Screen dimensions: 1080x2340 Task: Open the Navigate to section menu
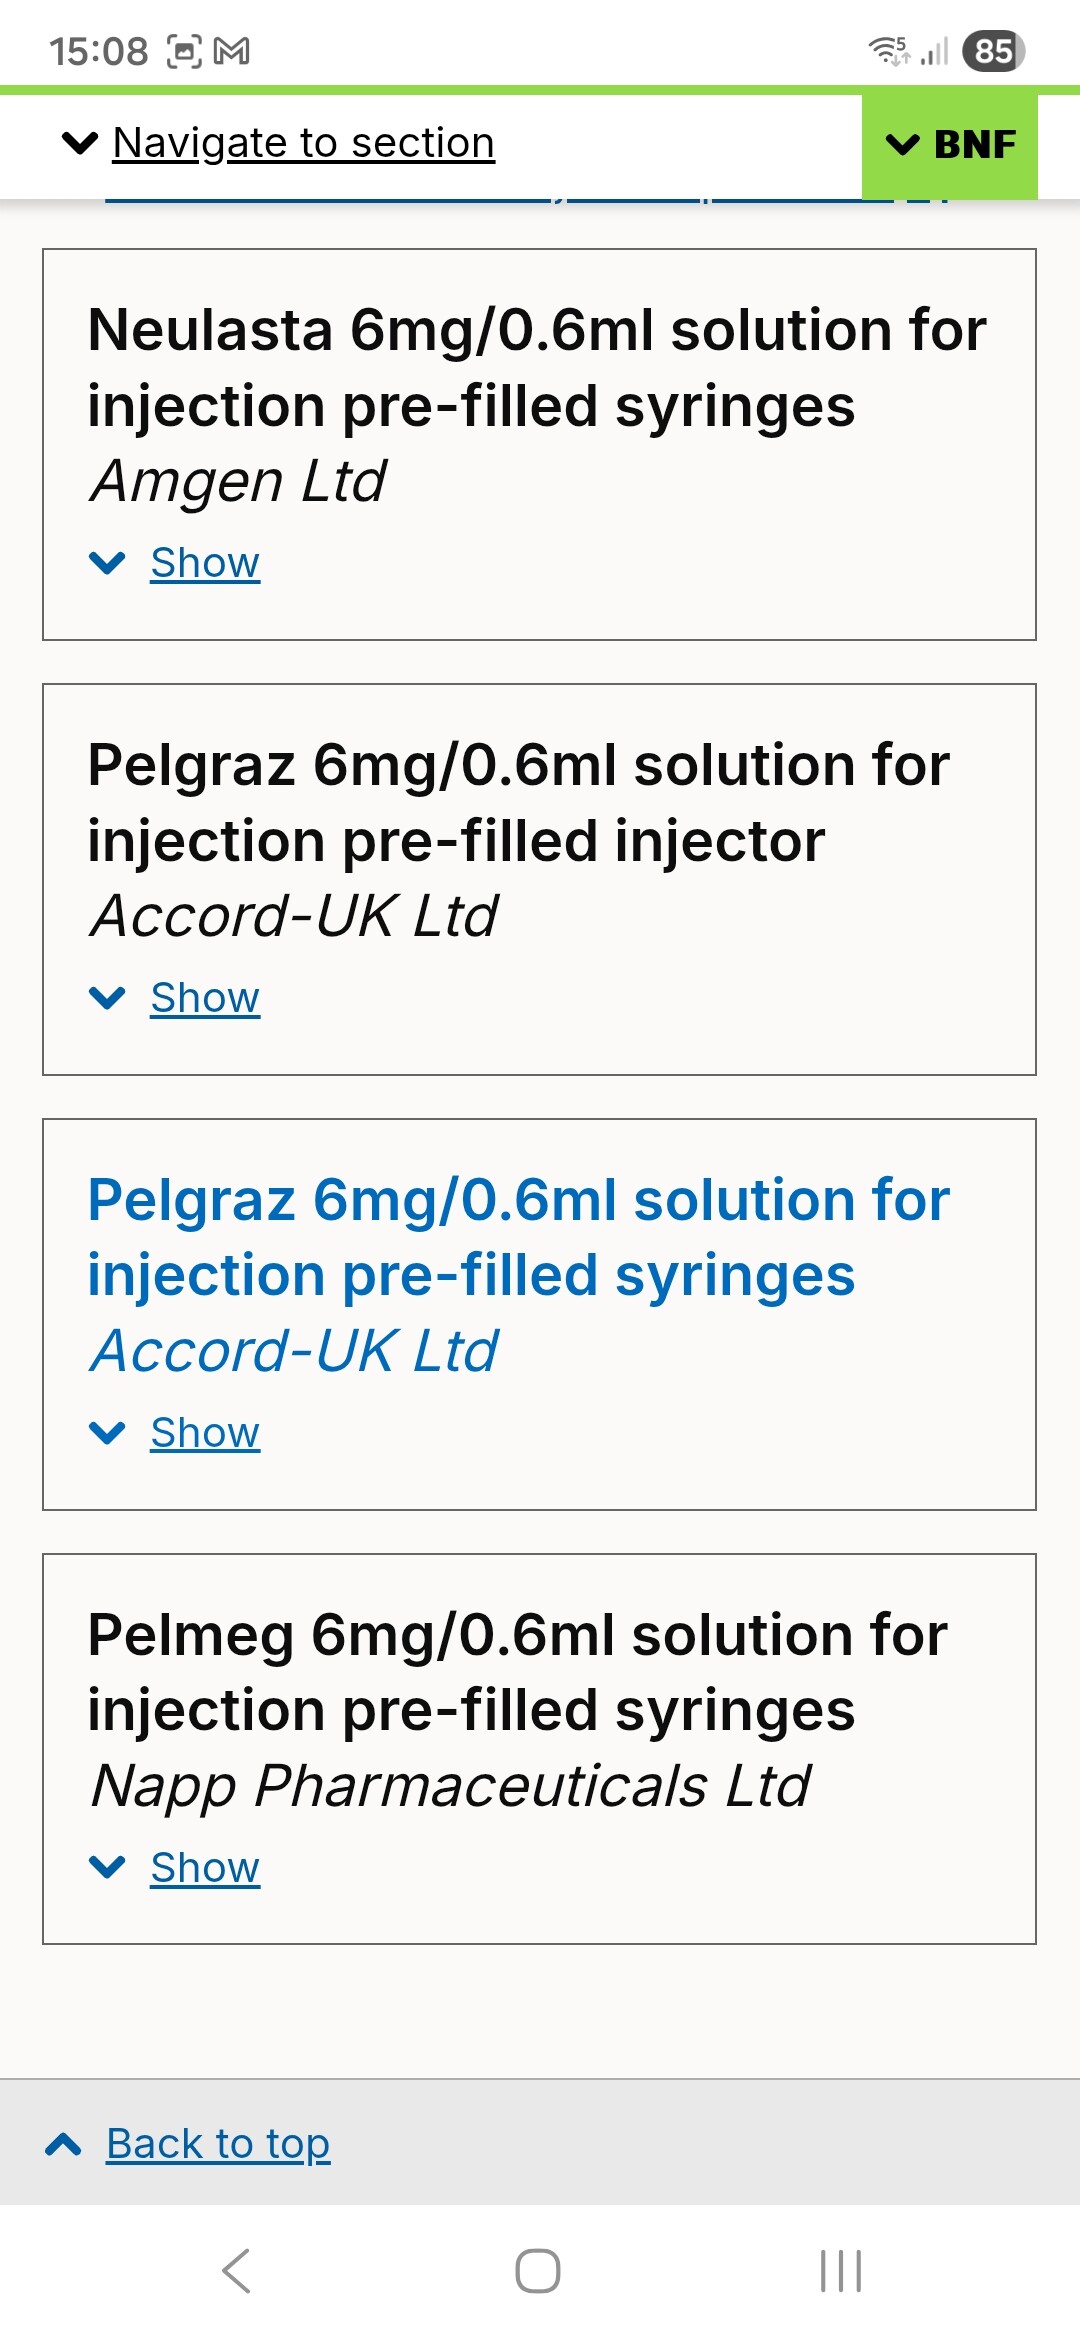(303, 143)
